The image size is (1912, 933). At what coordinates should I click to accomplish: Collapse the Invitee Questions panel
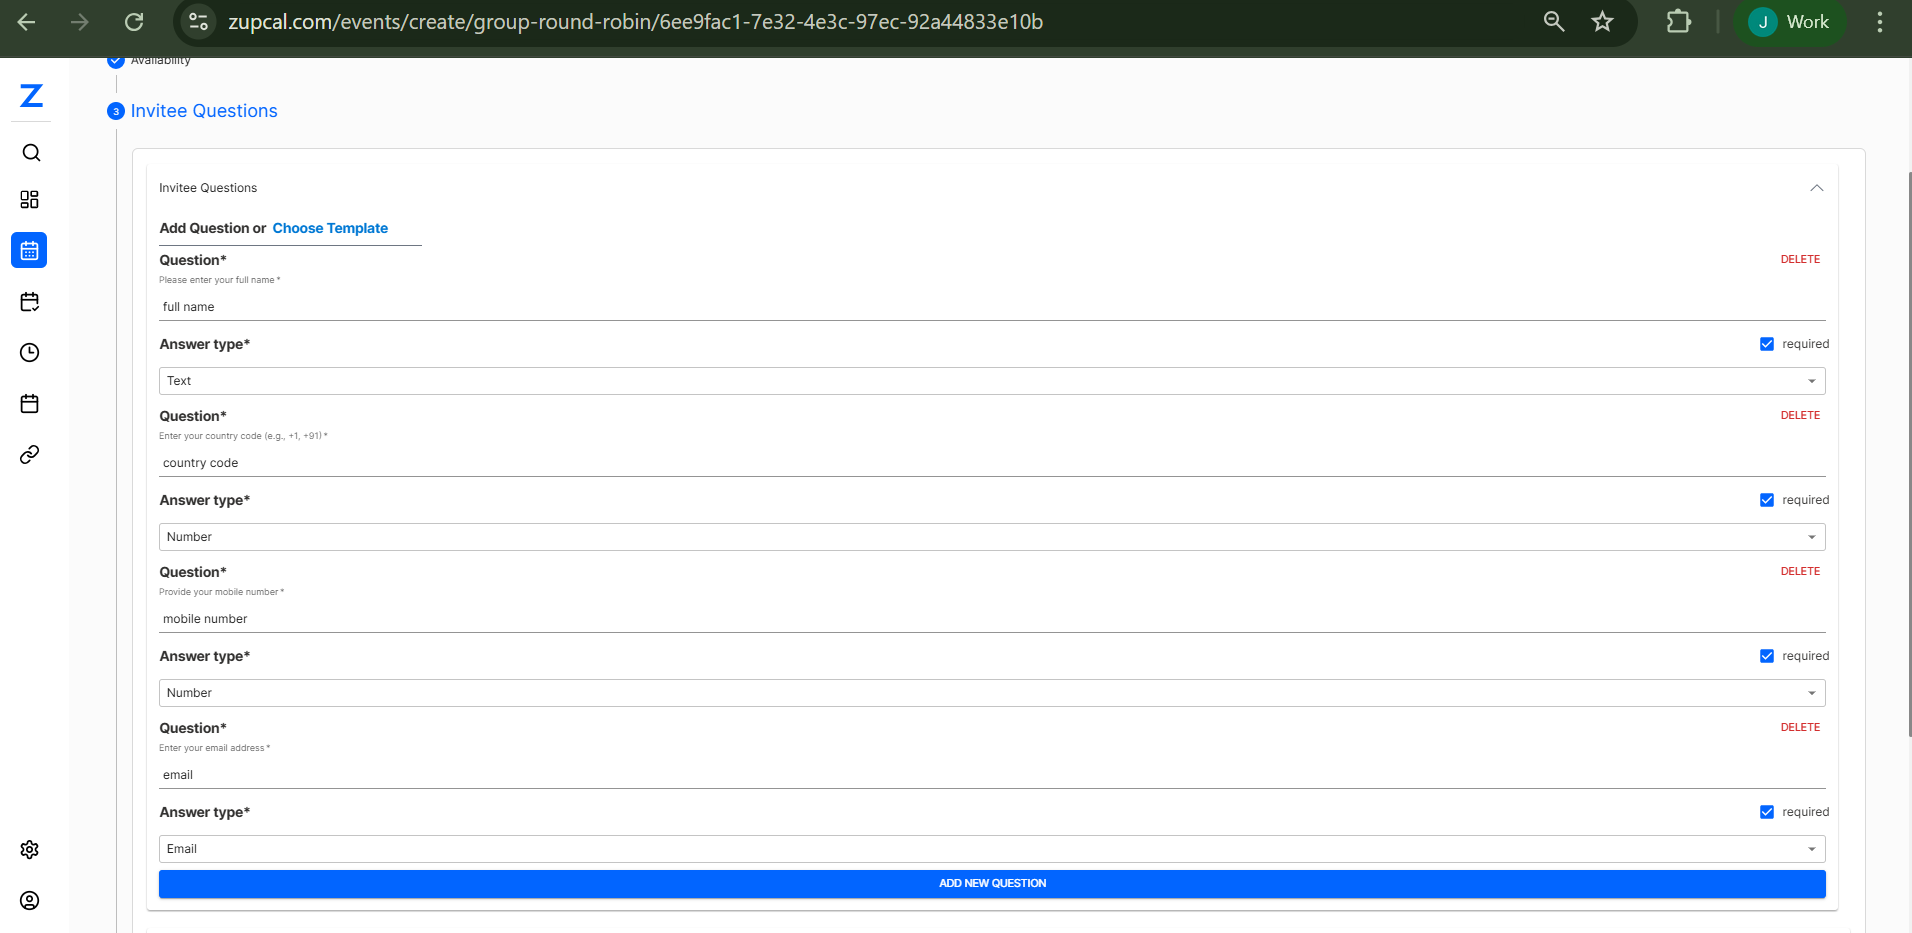[1816, 188]
